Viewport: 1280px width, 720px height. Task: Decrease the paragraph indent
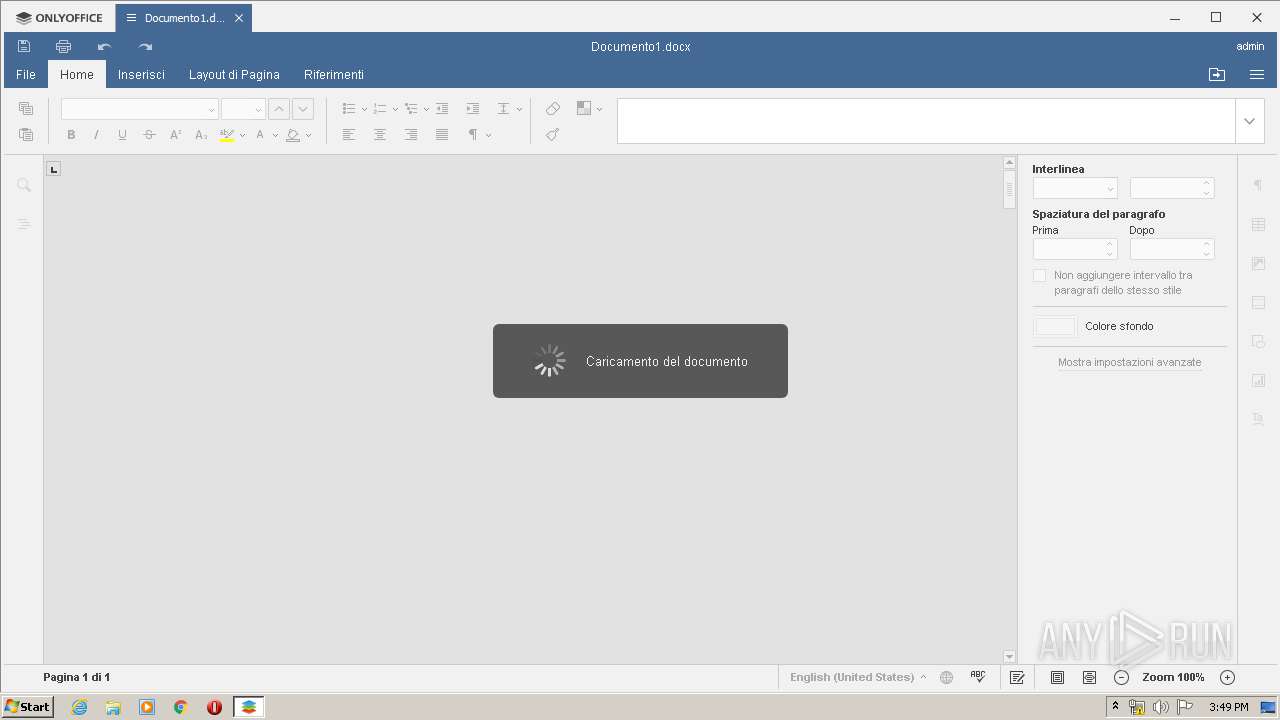coord(442,109)
